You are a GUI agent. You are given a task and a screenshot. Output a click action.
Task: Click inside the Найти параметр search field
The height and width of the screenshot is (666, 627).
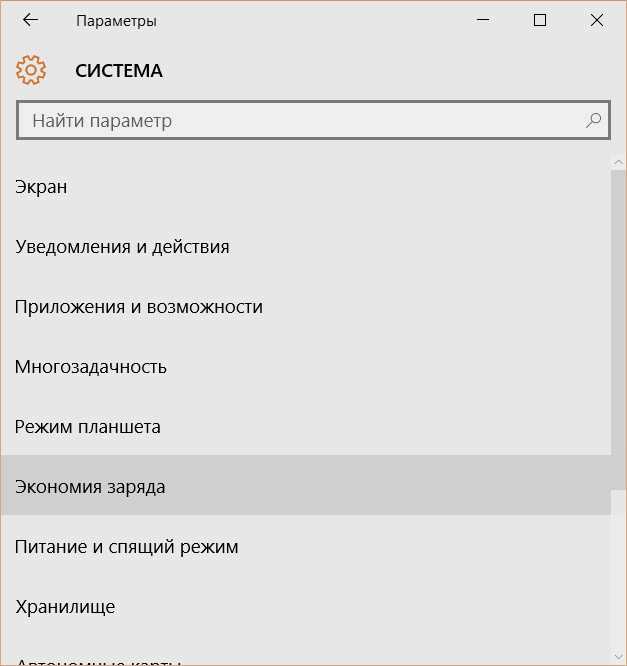pyautogui.click(x=314, y=120)
